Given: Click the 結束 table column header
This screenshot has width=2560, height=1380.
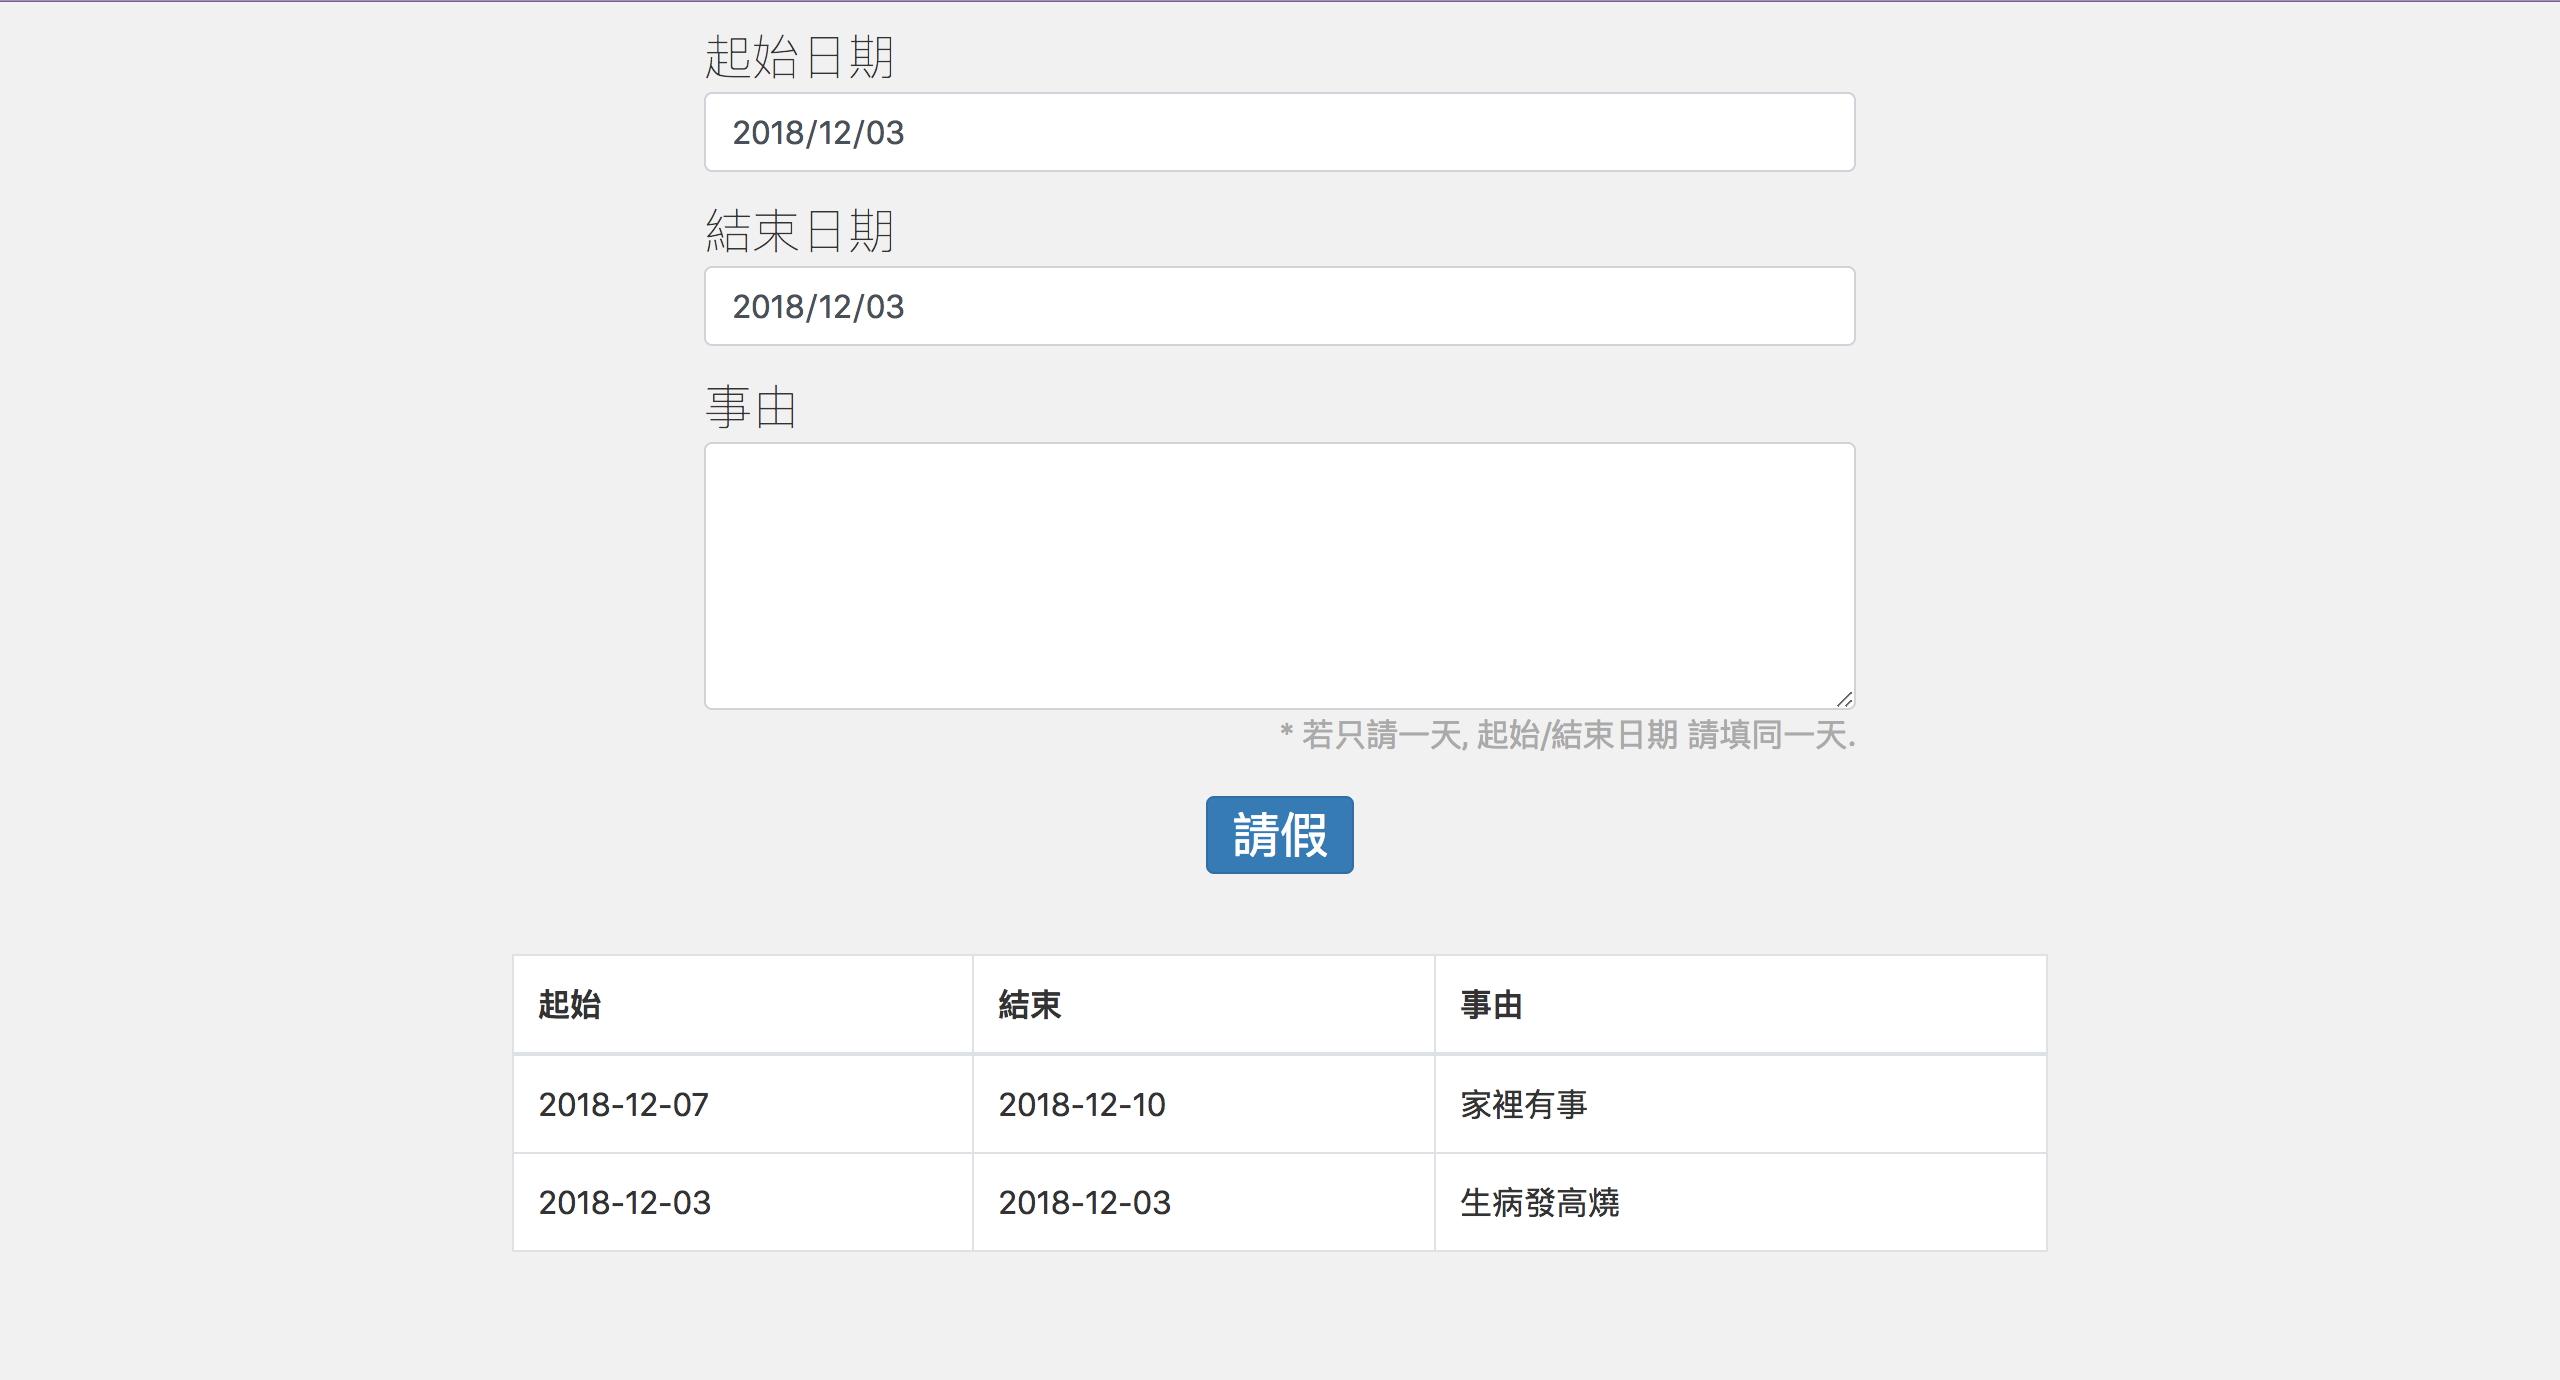Looking at the screenshot, I should click(1030, 1004).
